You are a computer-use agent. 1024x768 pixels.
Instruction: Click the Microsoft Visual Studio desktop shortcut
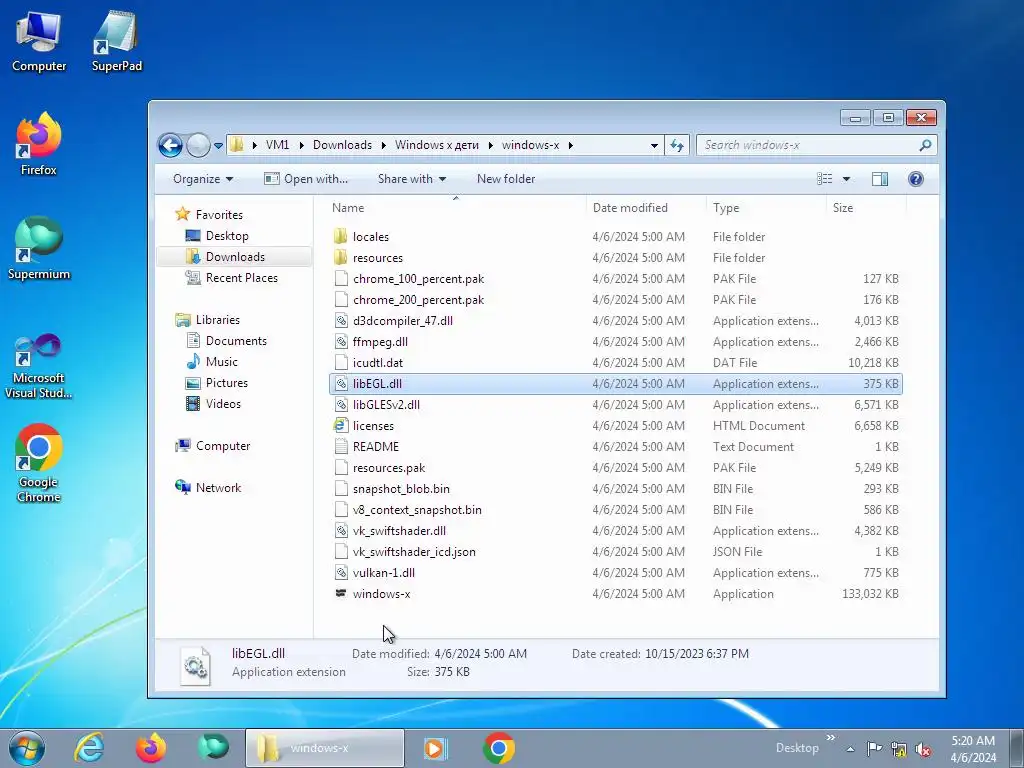tap(39, 366)
